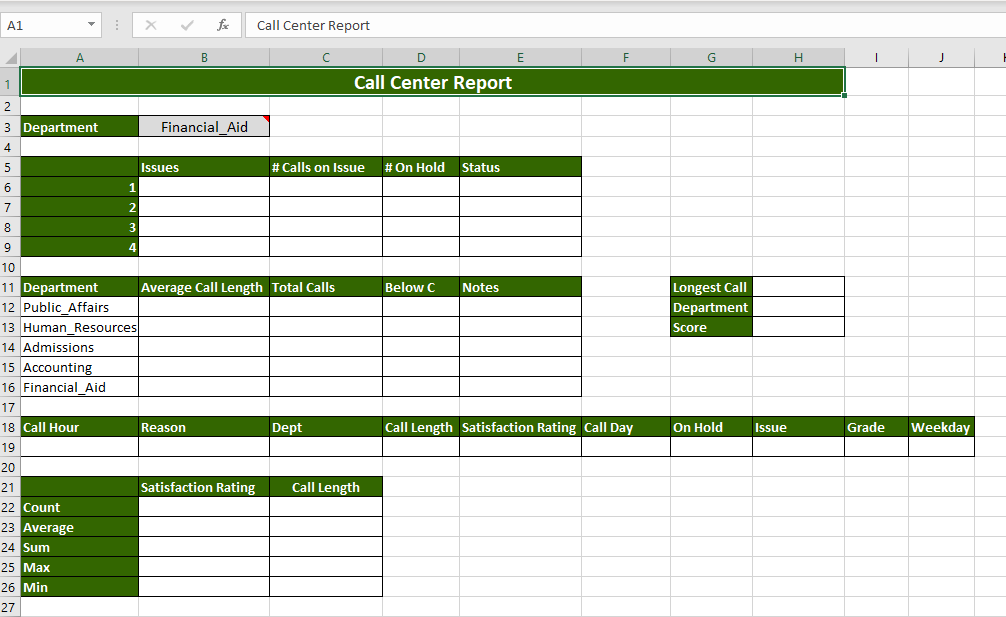1006x617 pixels.
Task: Click the Enter checkmark formula bar icon
Action: [x=187, y=26]
